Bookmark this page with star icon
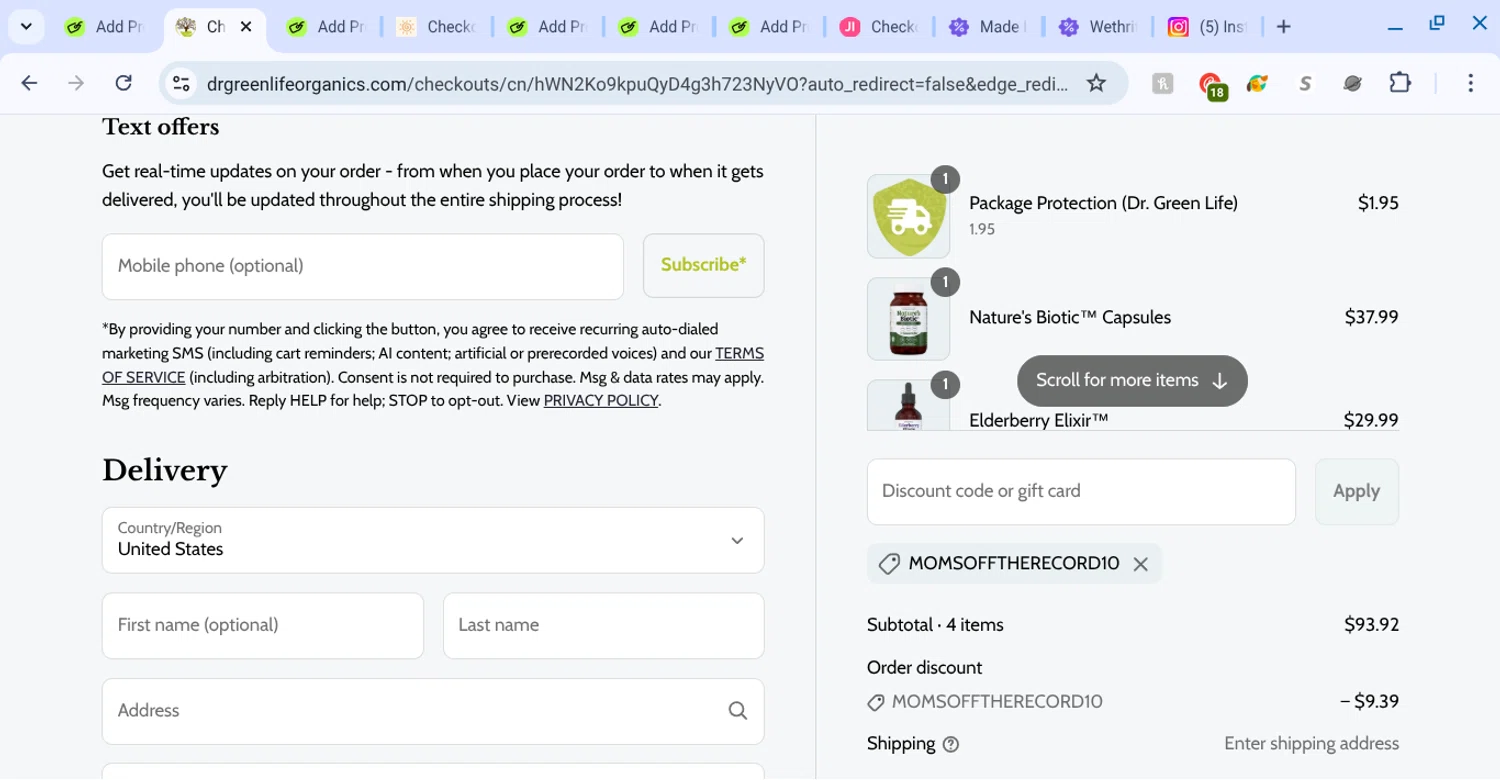 click(x=1097, y=83)
